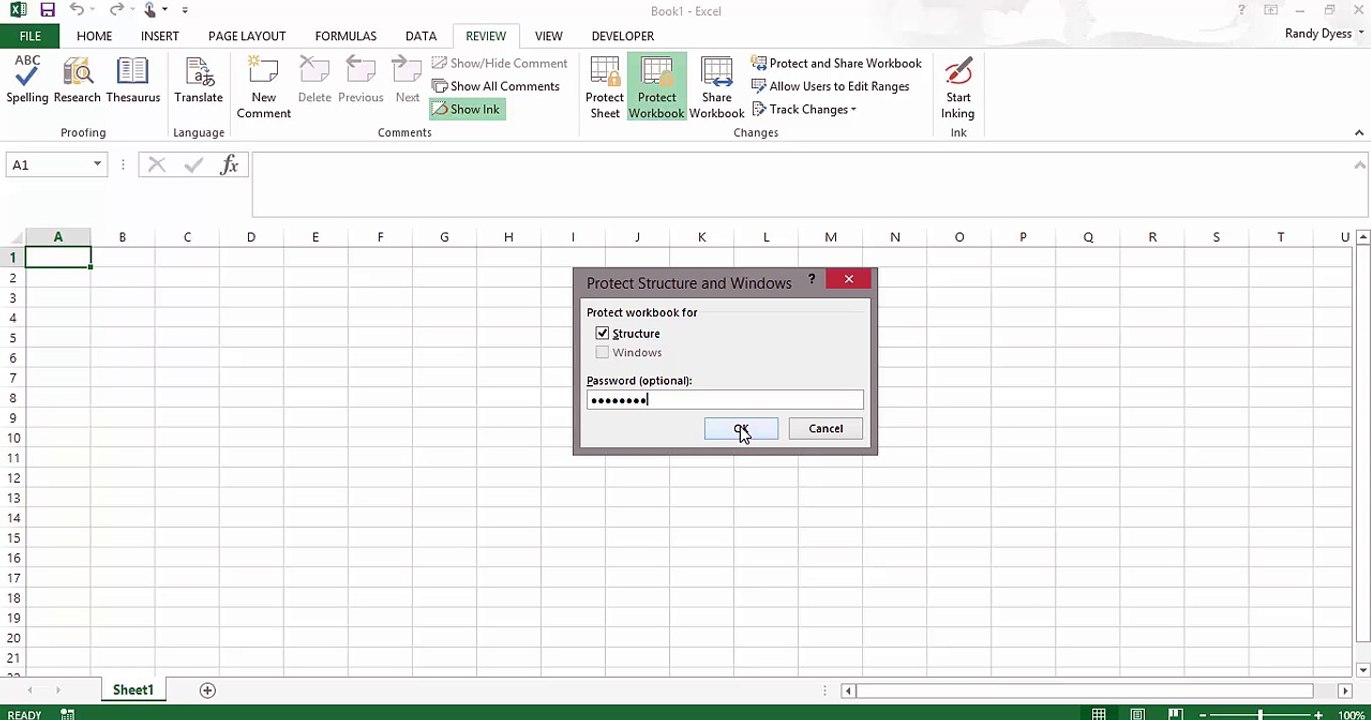1371x720 pixels.
Task: Open the touch/mouse mode icon
Action: (151, 10)
